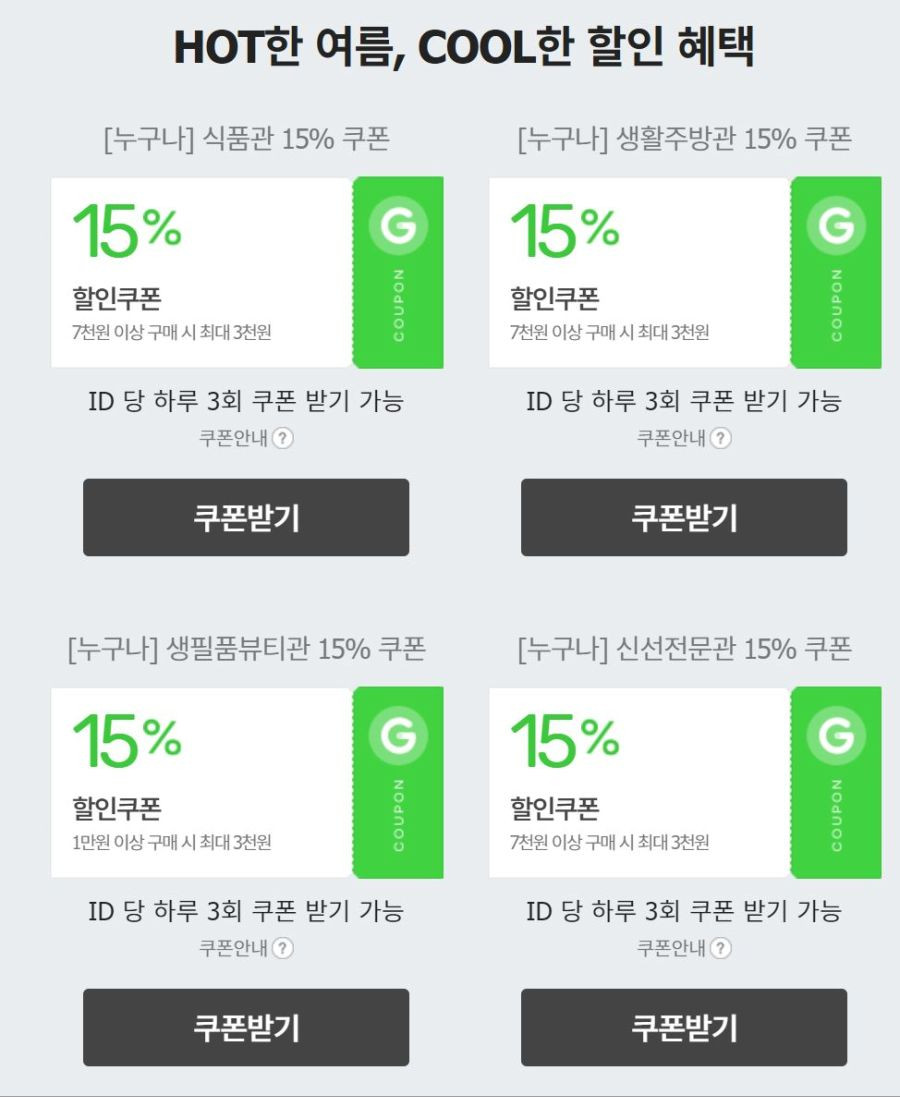Image resolution: width=900 pixels, height=1097 pixels.
Task: Open the question mark help icon under 식품관 coupon
Action: [283, 438]
